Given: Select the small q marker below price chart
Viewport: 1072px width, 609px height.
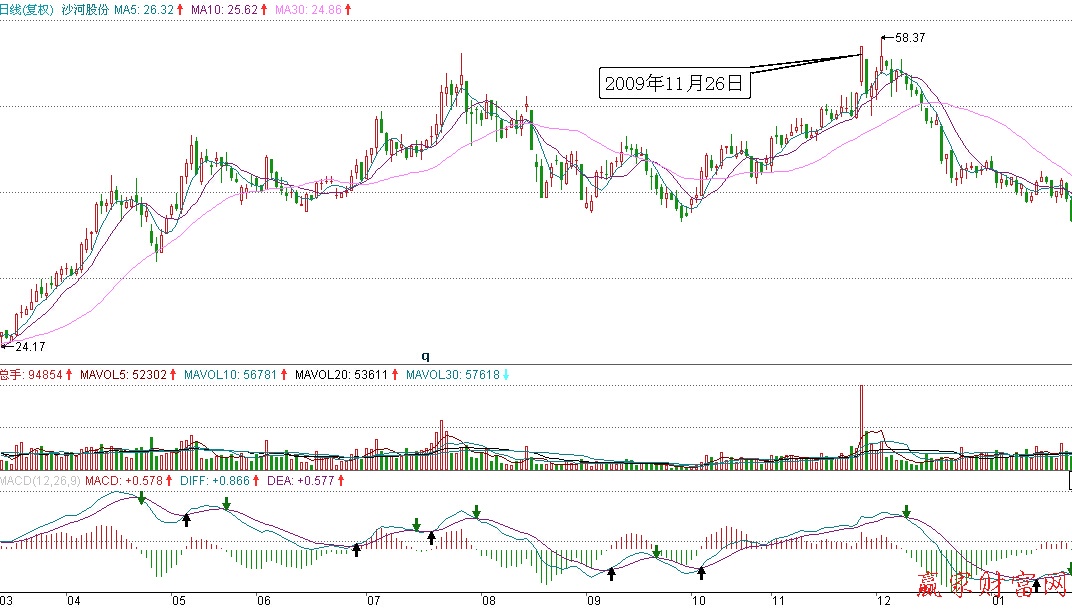Looking at the screenshot, I should click(x=424, y=355).
